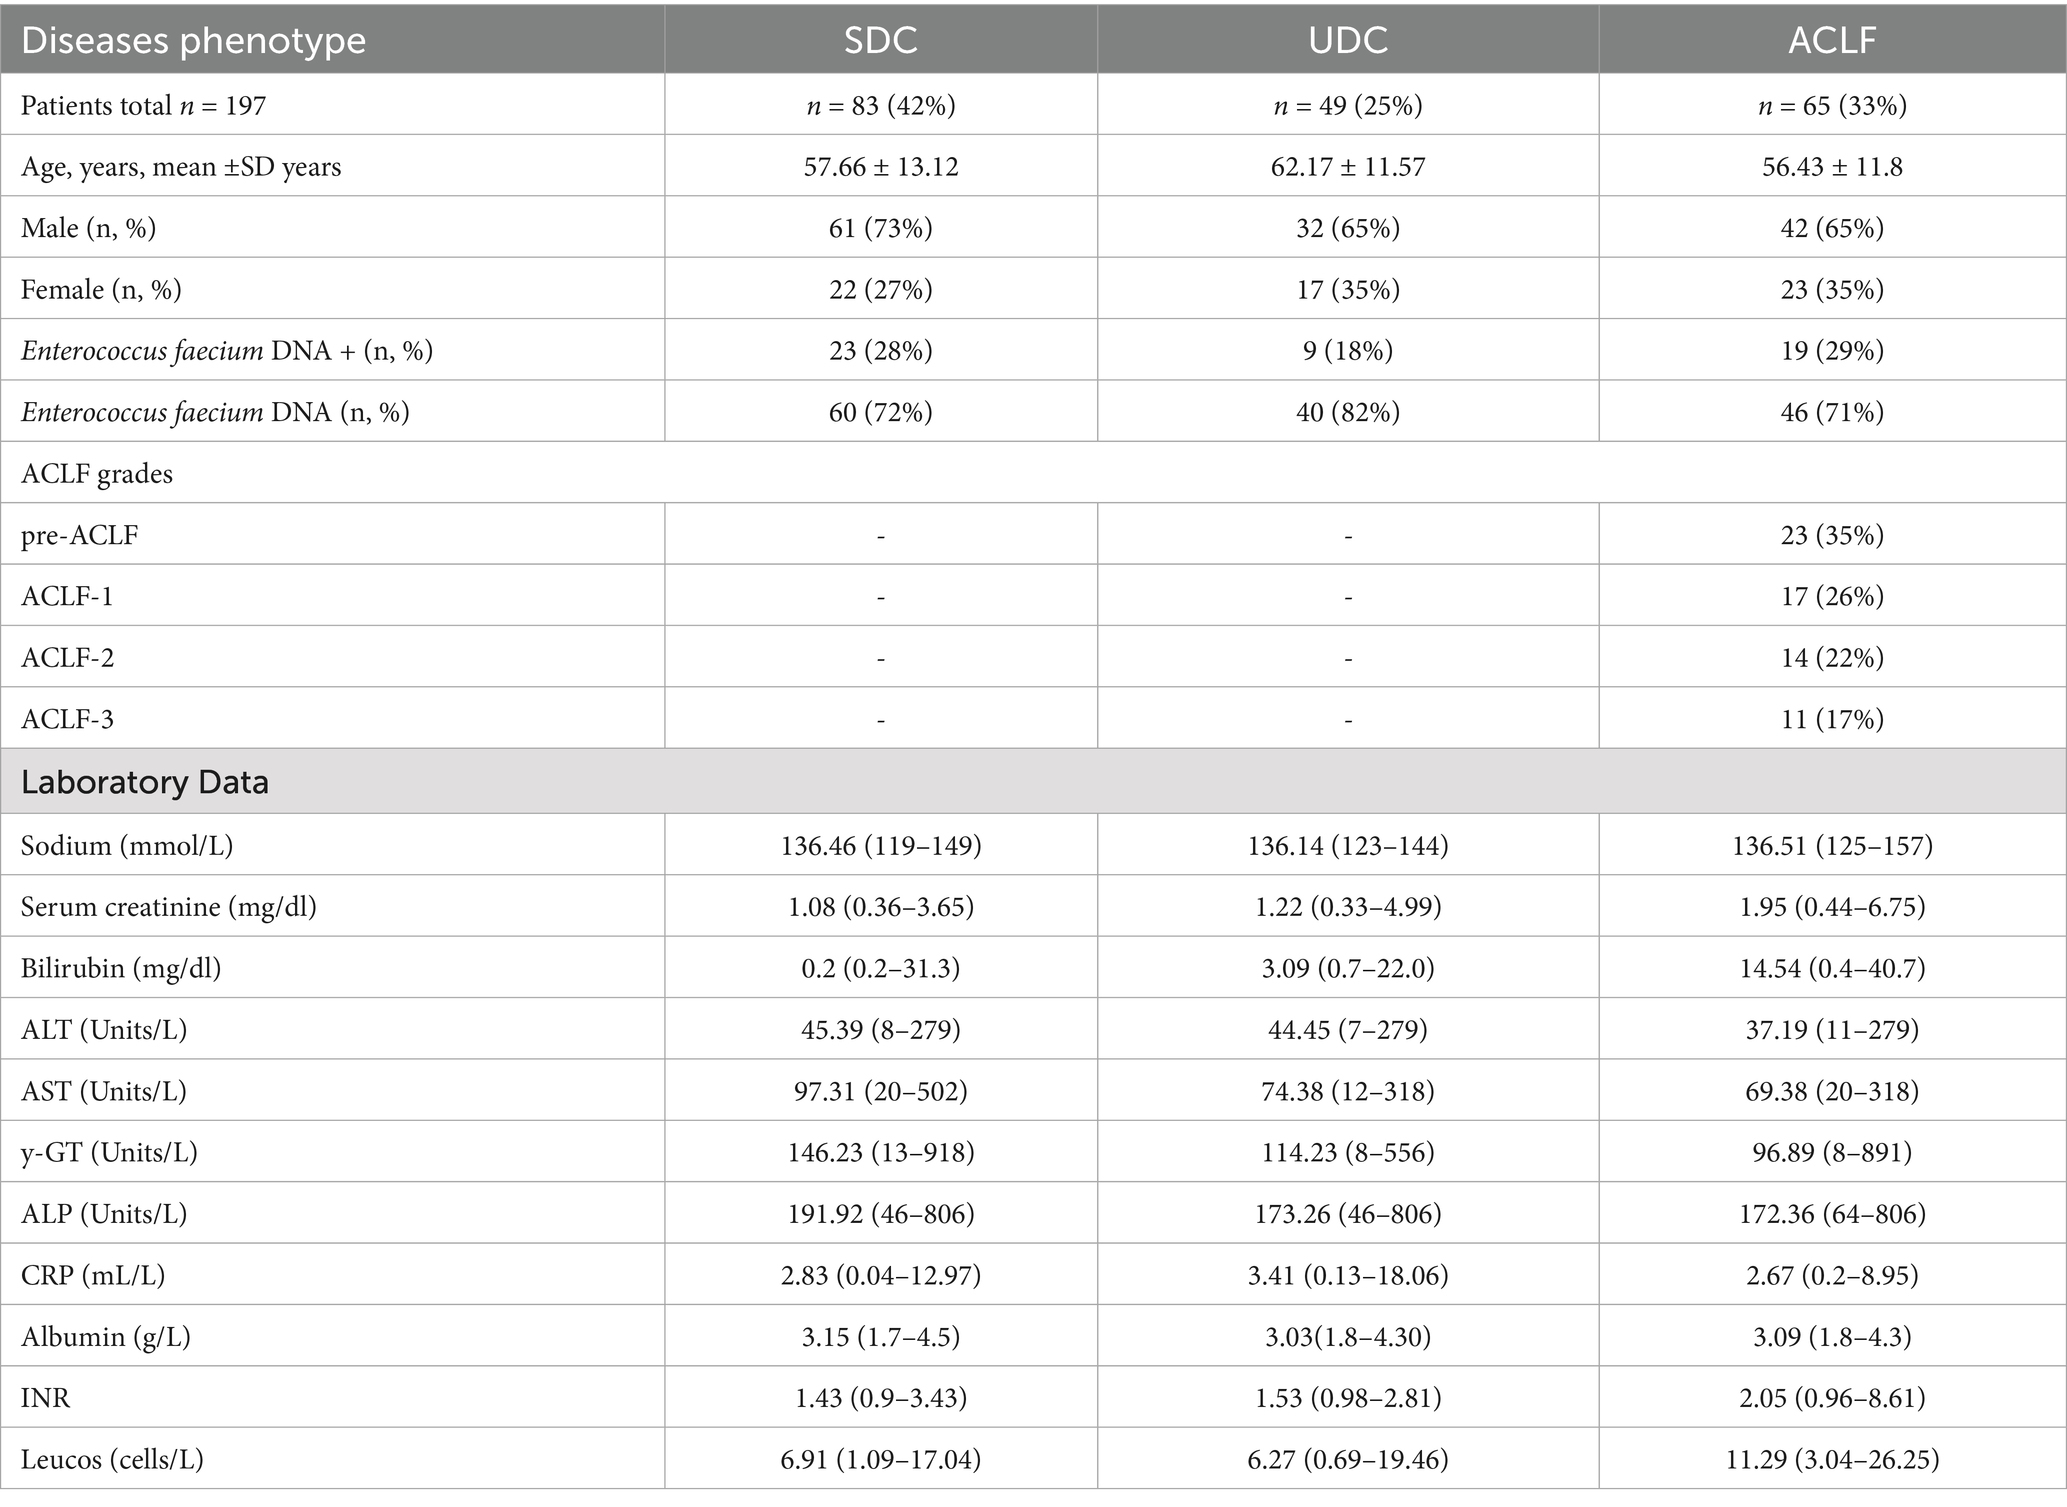Select the pre-ACLF row label
This screenshot has width=2067, height=1507.
[80, 535]
